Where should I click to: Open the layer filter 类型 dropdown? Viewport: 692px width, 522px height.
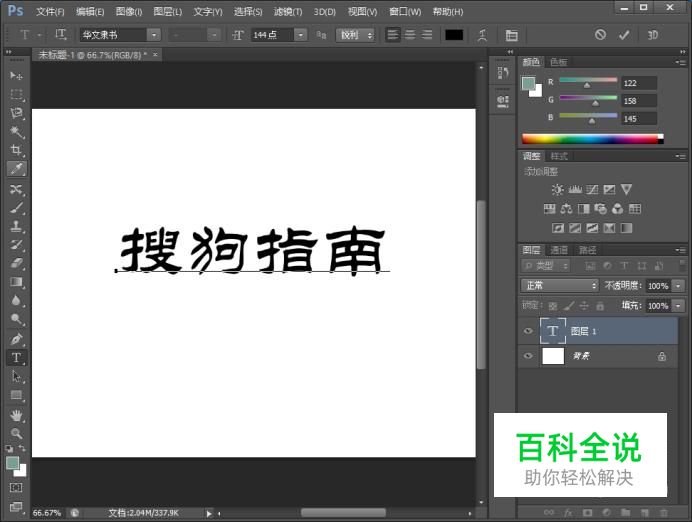click(545, 266)
